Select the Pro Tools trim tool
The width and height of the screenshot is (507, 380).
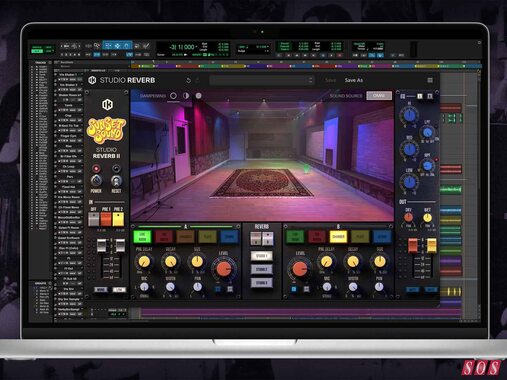coord(108,46)
